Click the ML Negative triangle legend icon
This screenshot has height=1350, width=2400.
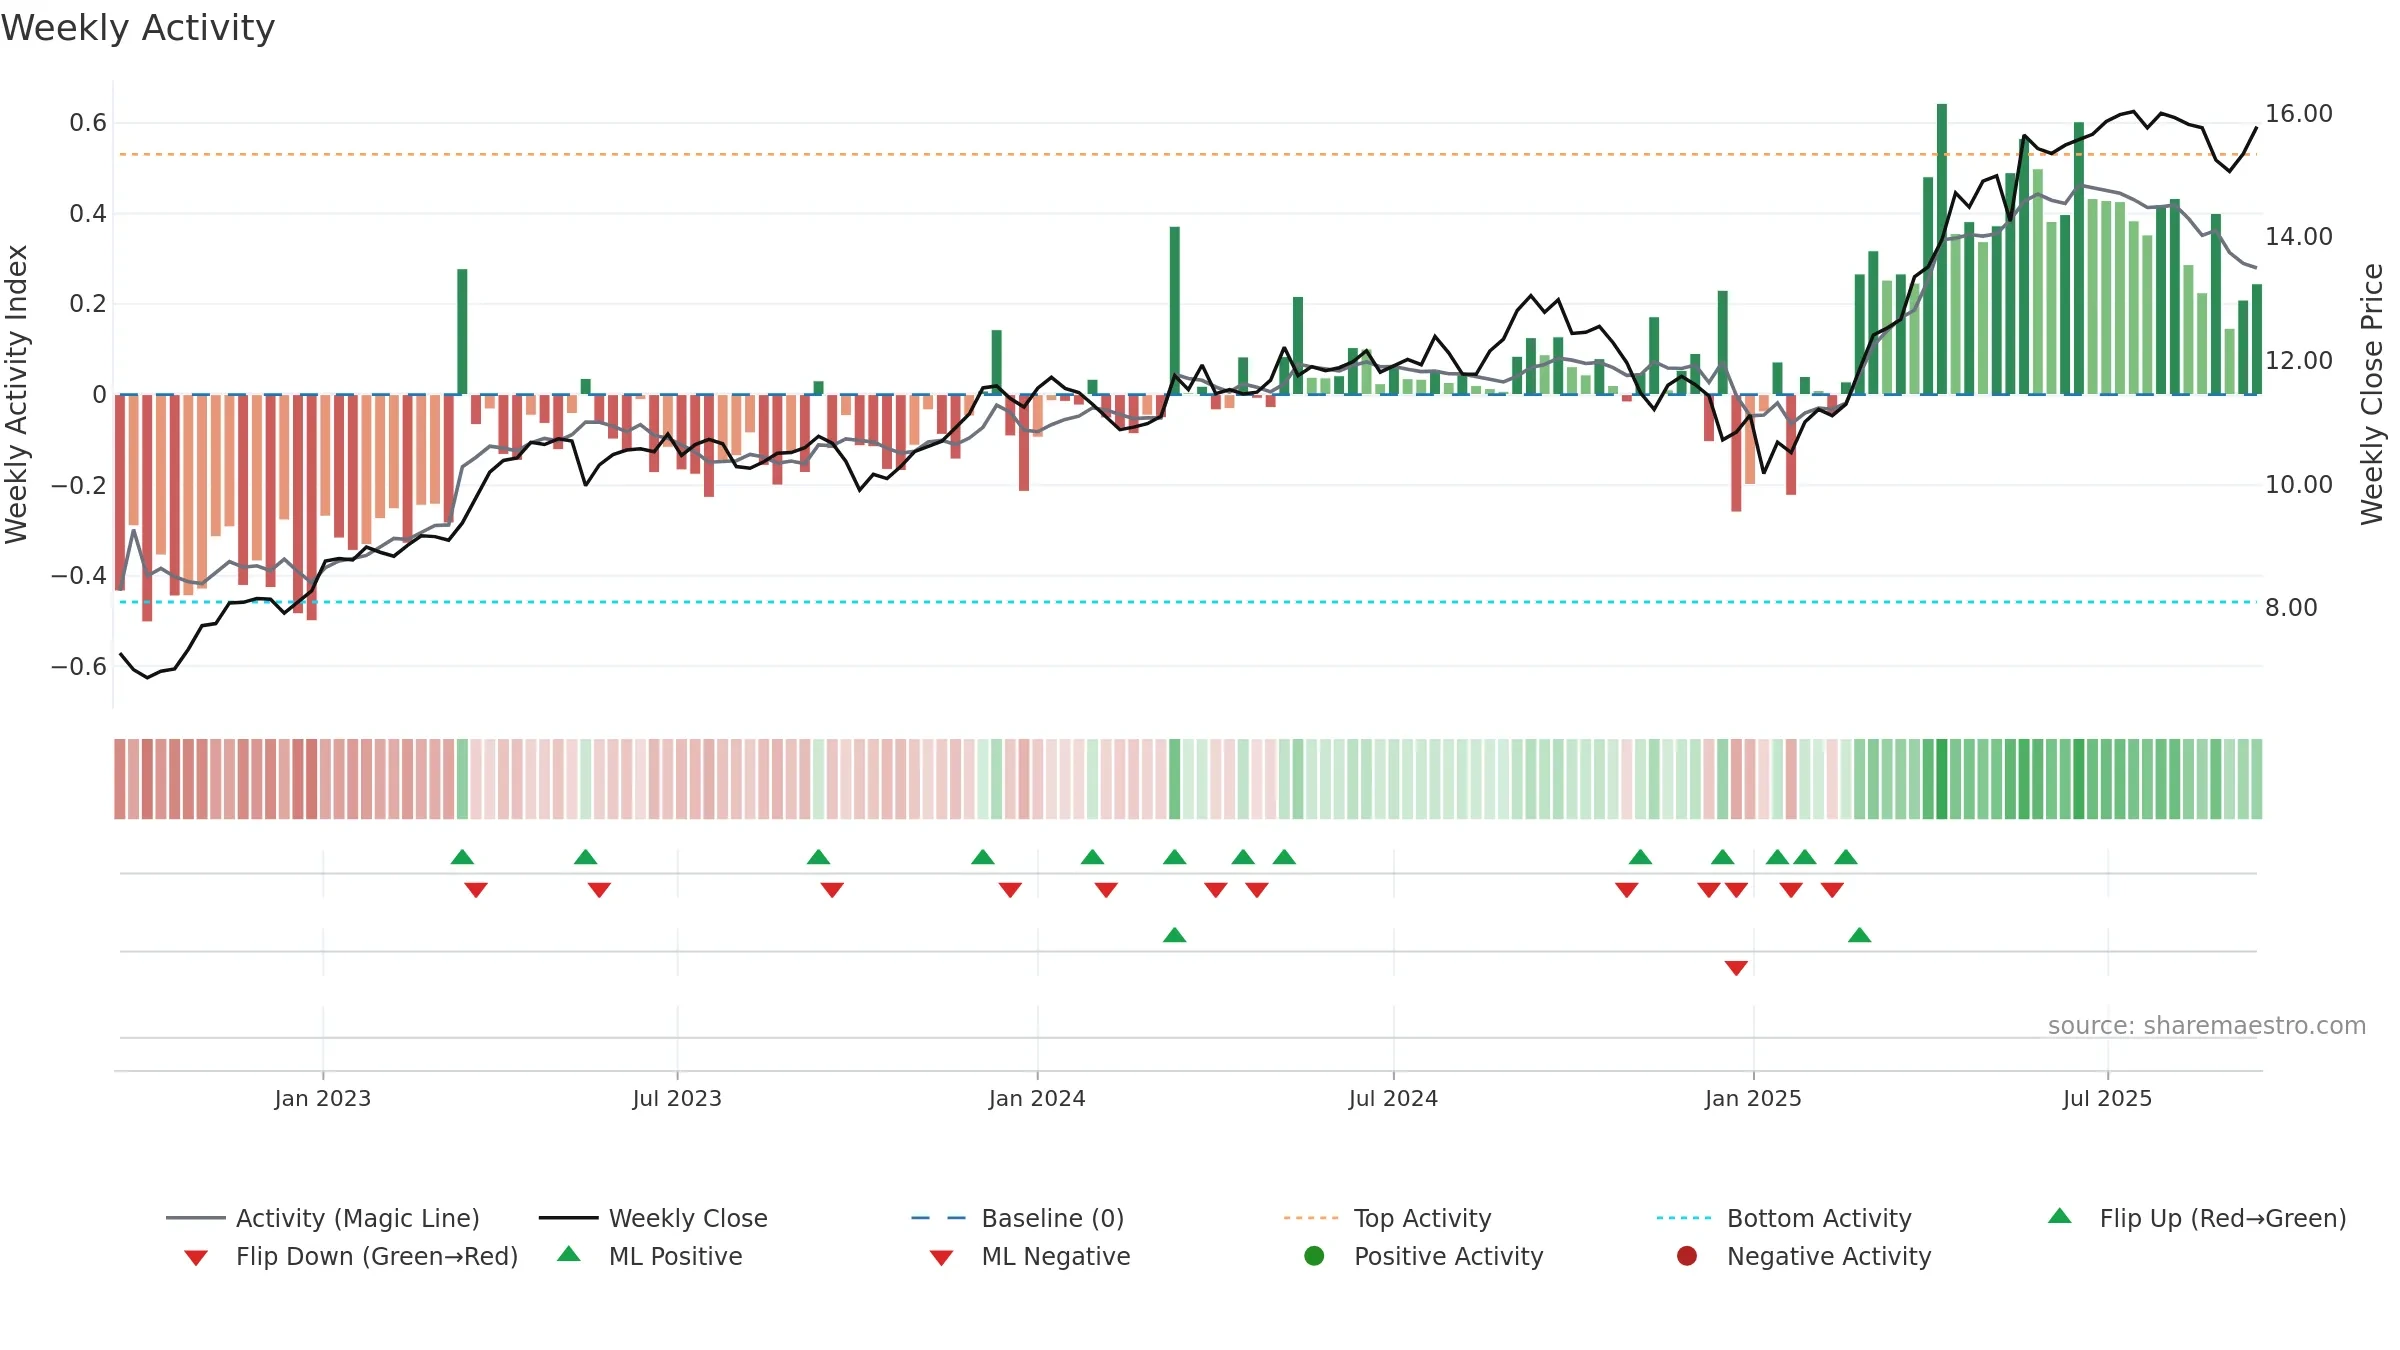coord(941,1258)
